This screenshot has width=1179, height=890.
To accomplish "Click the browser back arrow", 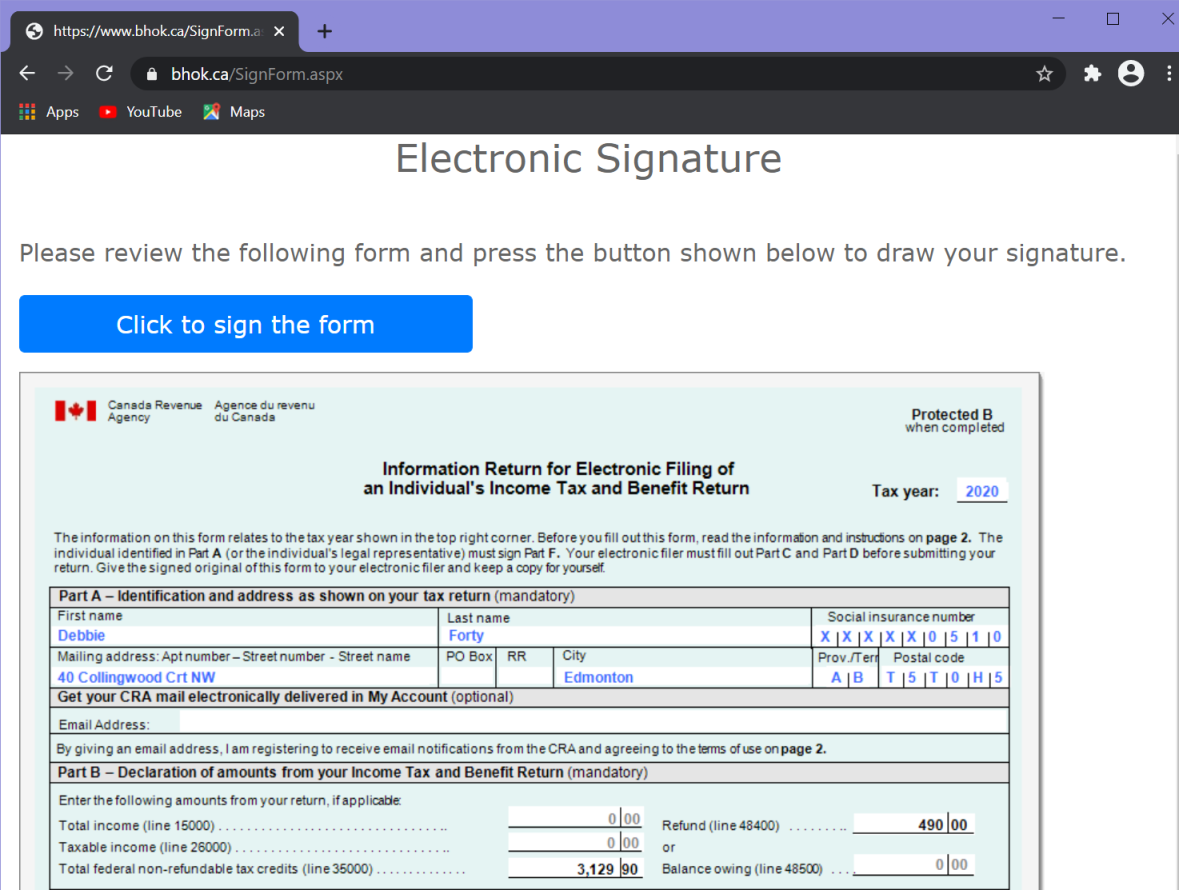I will coord(27,74).
